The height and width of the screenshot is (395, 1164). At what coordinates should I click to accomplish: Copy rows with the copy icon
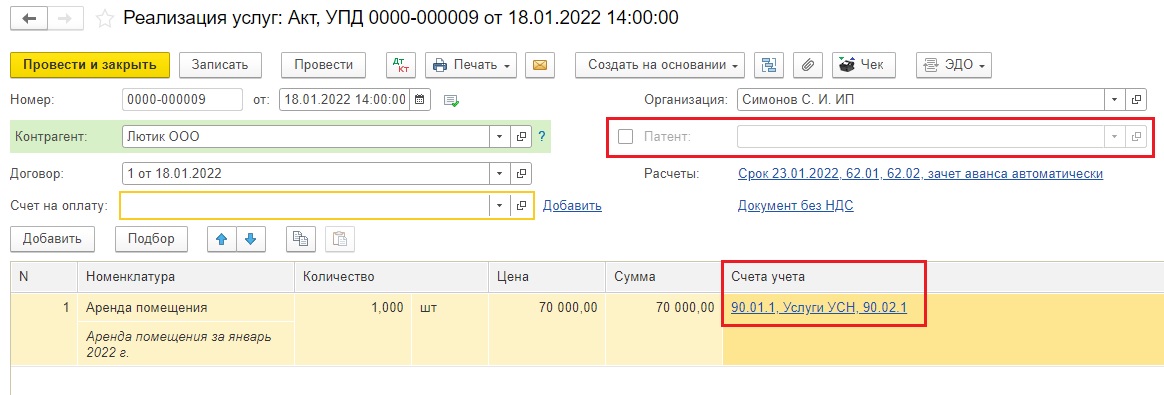[x=301, y=238]
